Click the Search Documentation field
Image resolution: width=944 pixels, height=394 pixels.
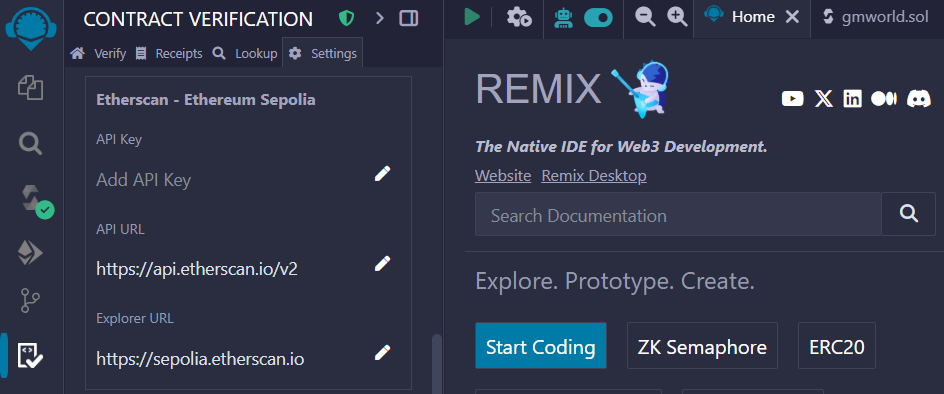tap(678, 214)
